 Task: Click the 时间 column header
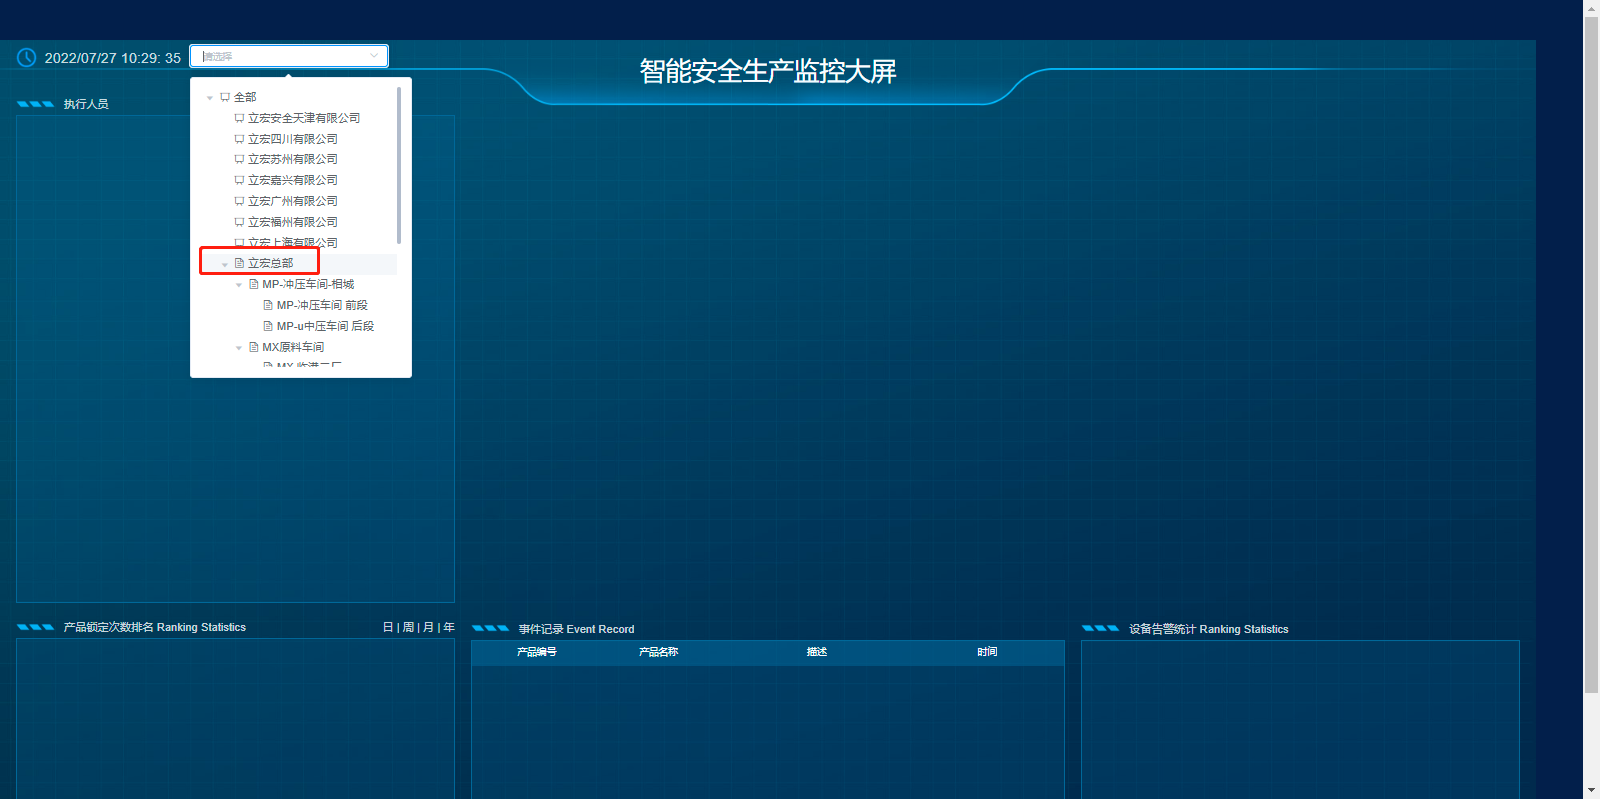pyautogui.click(x=987, y=652)
